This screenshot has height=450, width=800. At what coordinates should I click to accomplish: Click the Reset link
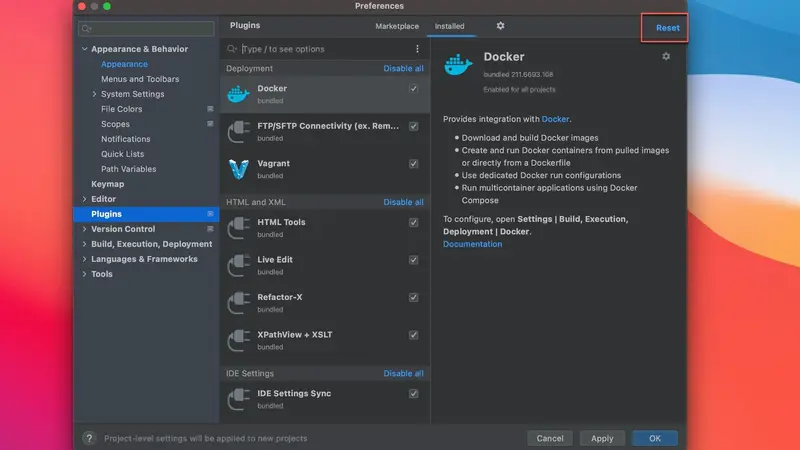tap(667, 28)
